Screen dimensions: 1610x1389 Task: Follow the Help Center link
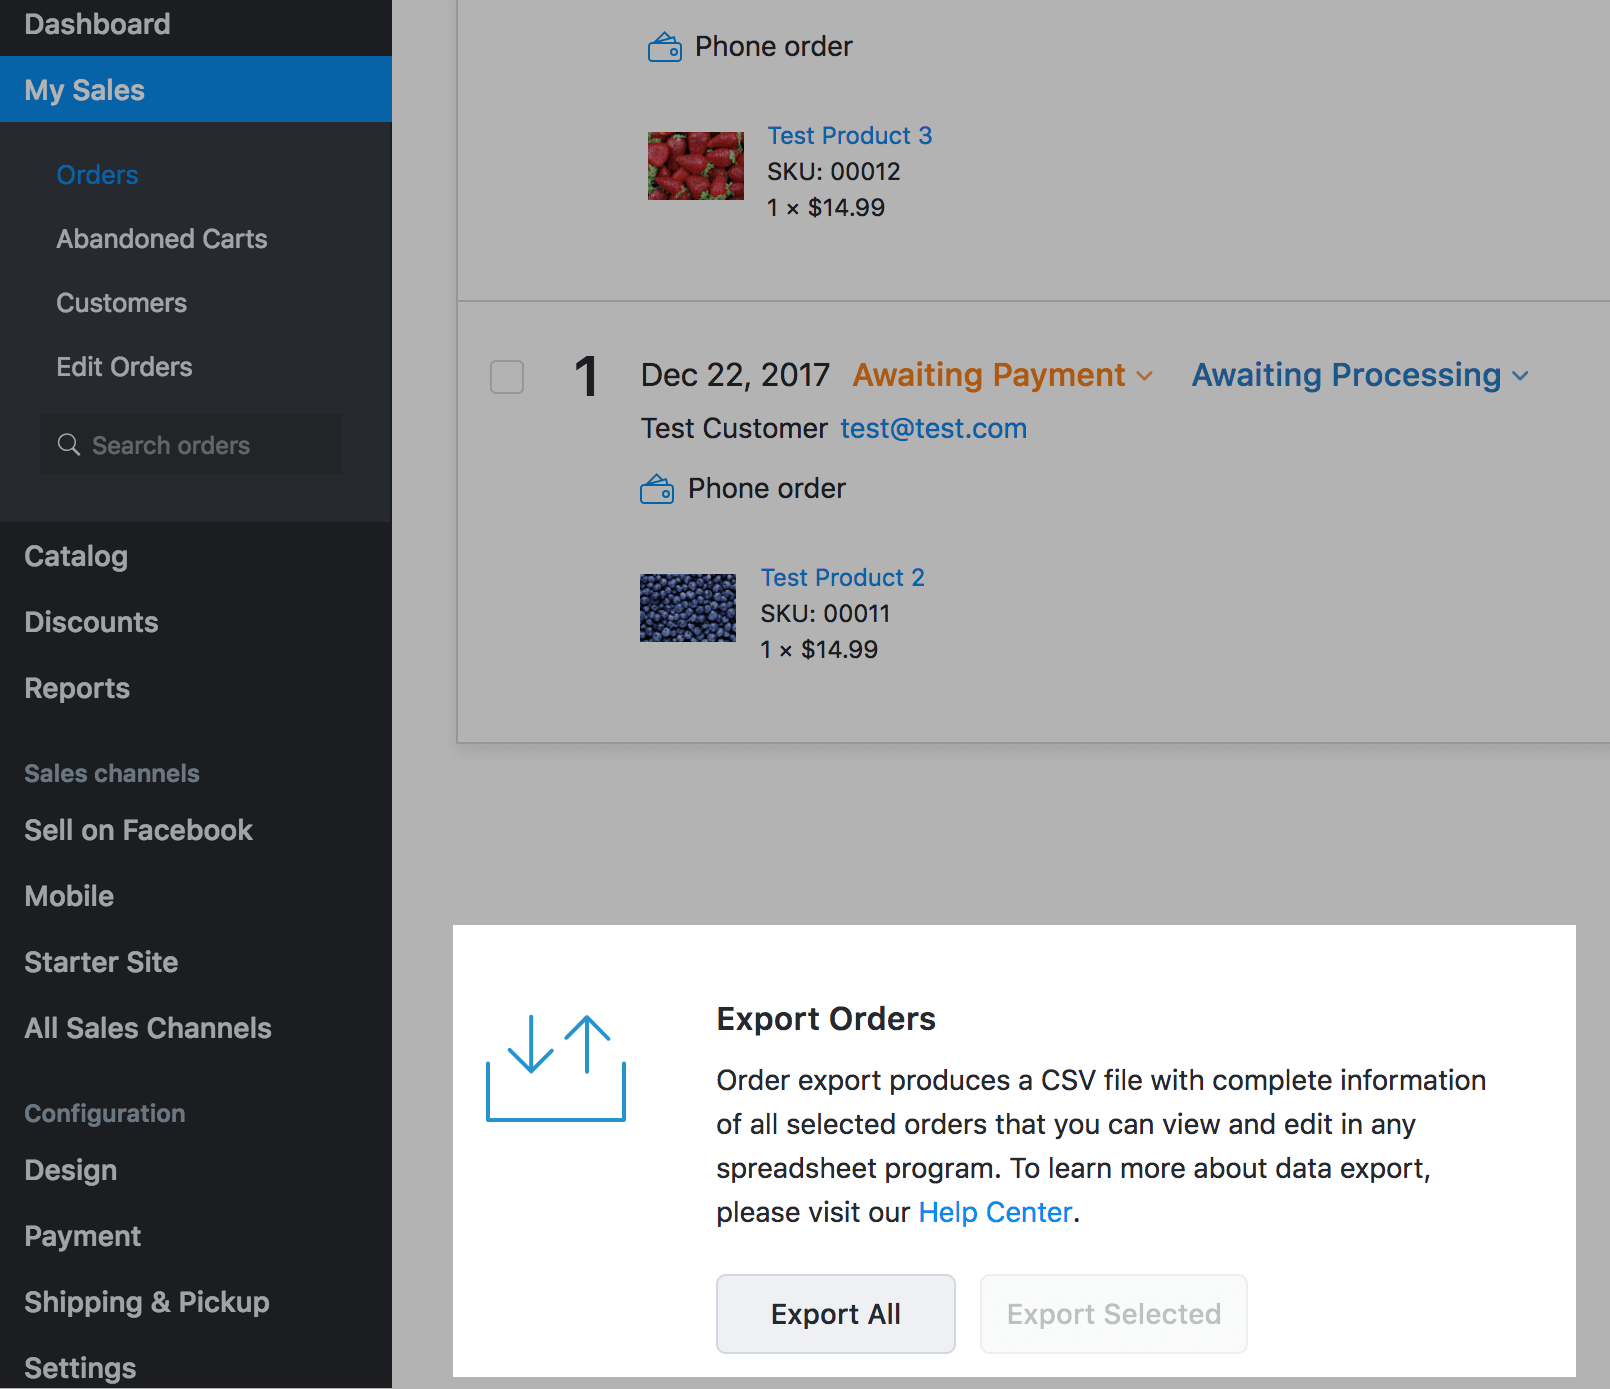pos(995,1212)
